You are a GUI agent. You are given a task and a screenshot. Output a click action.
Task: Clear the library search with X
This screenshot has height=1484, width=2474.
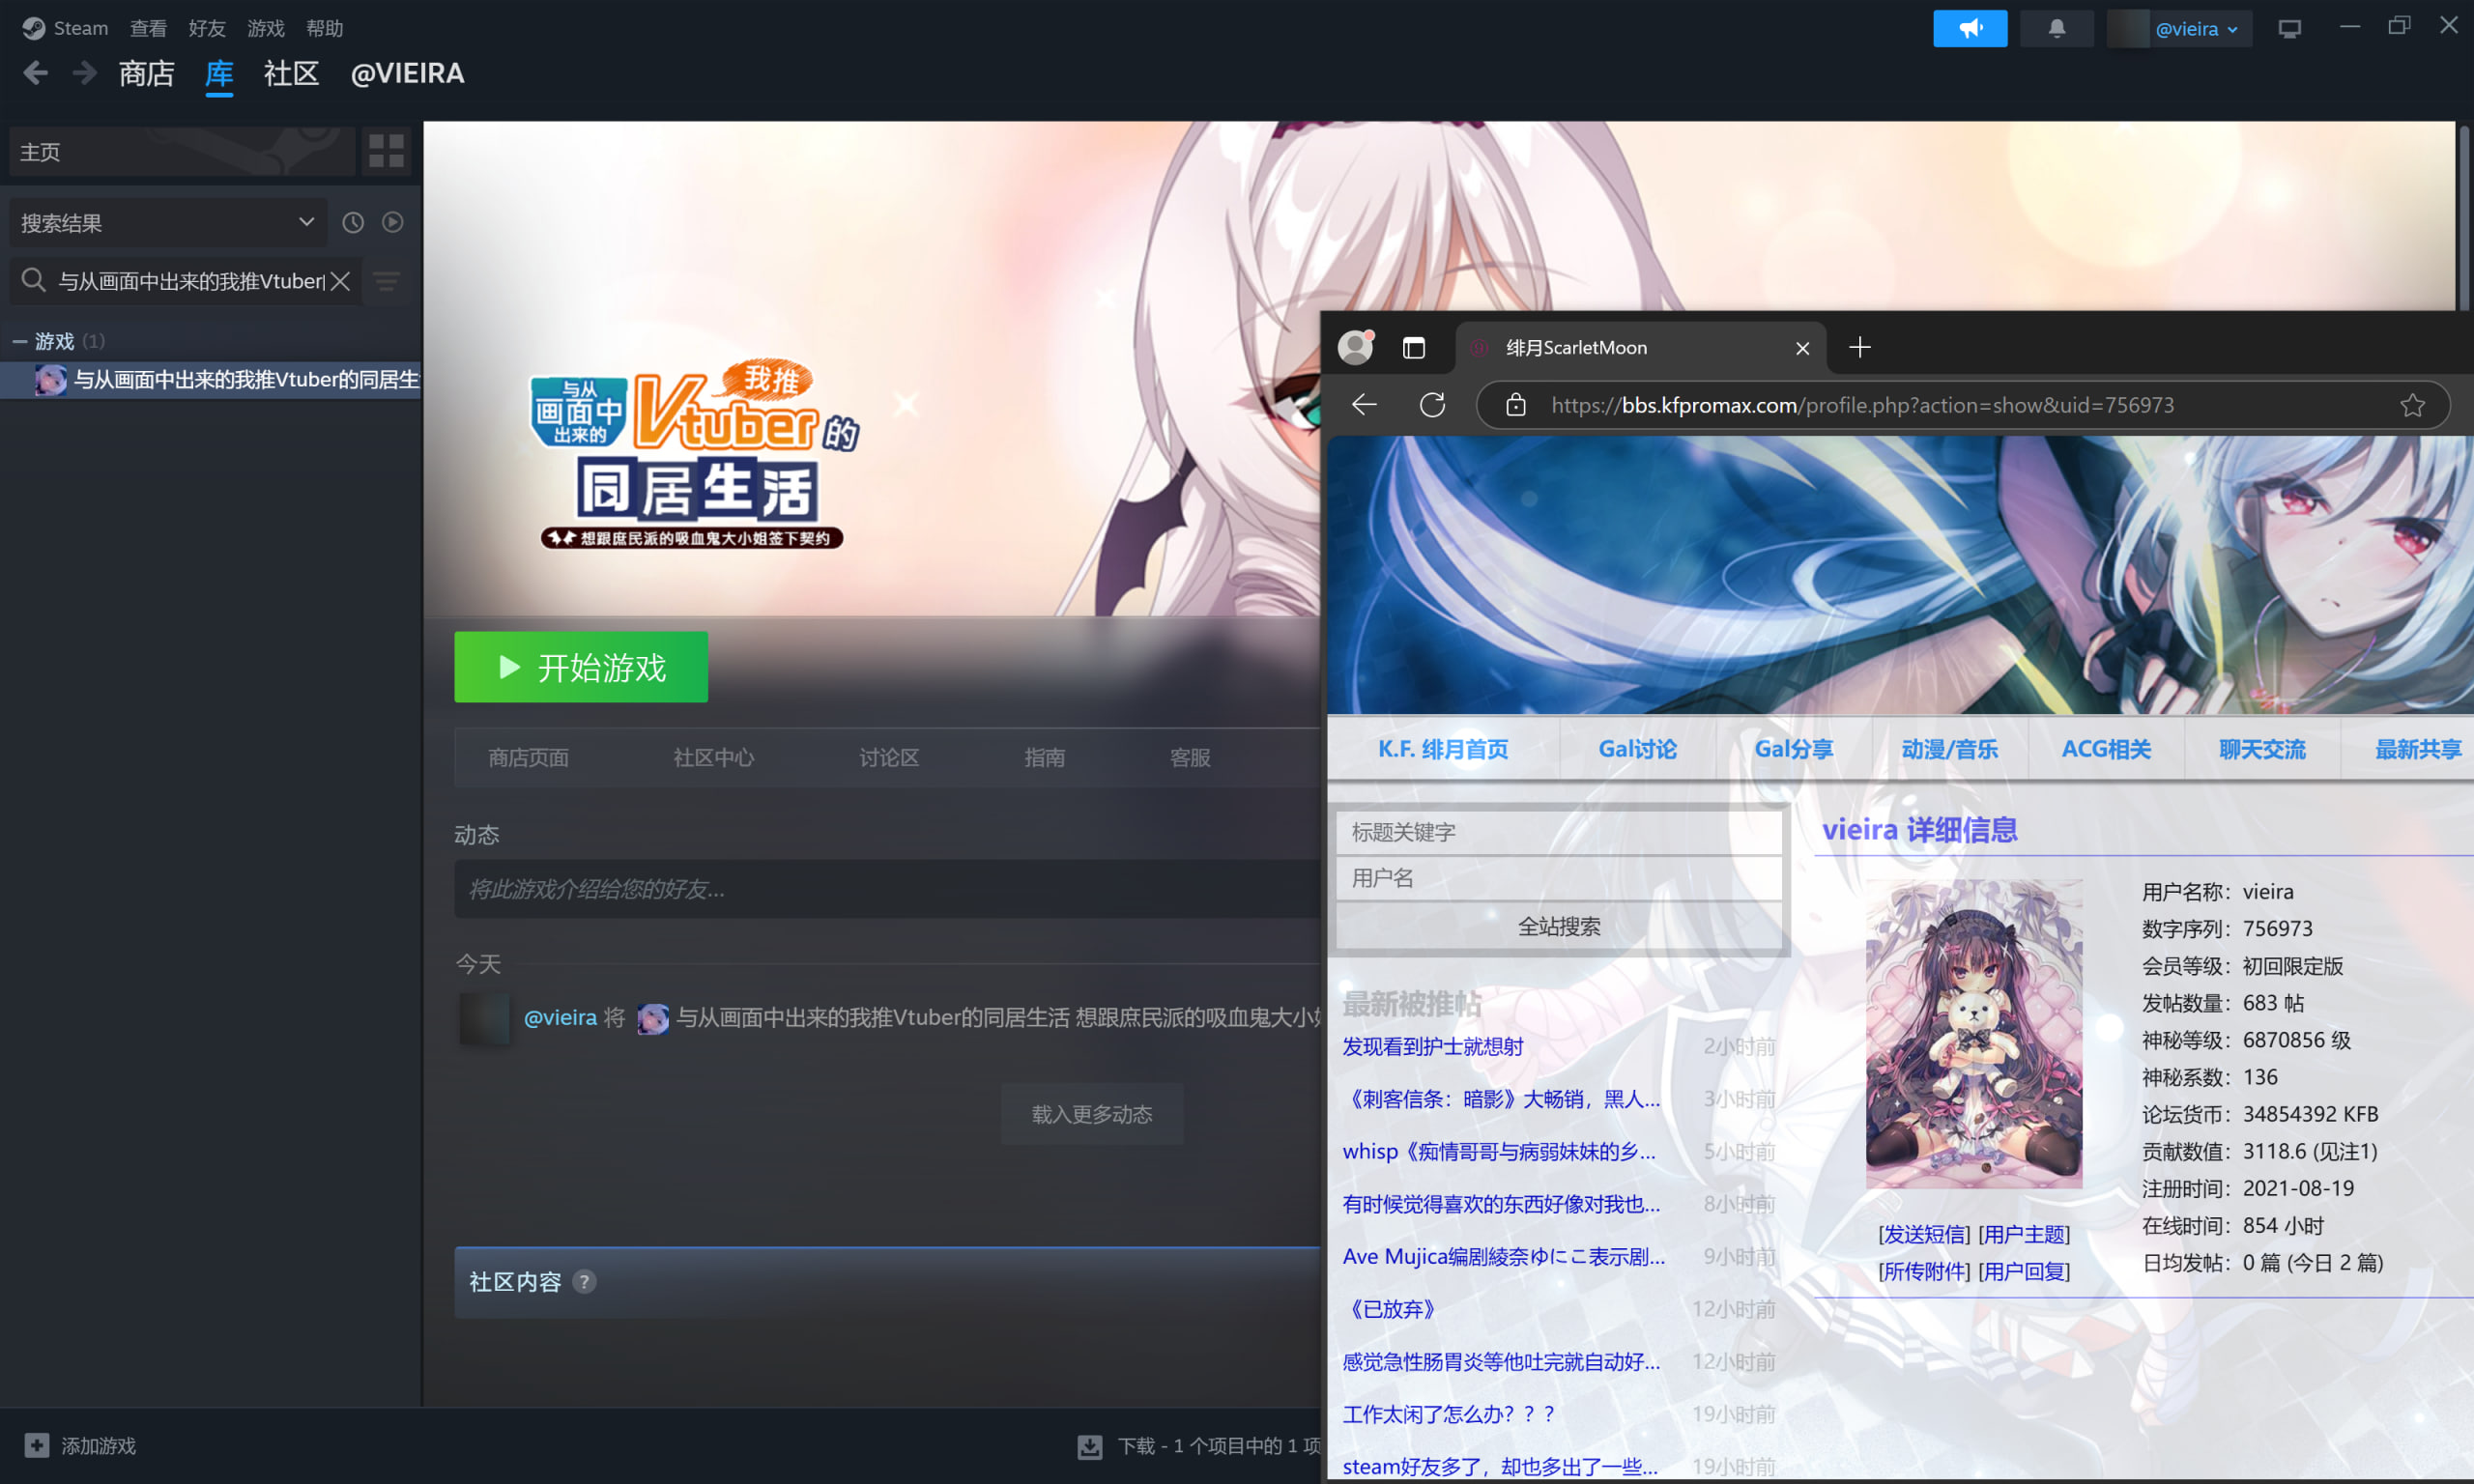341,281
